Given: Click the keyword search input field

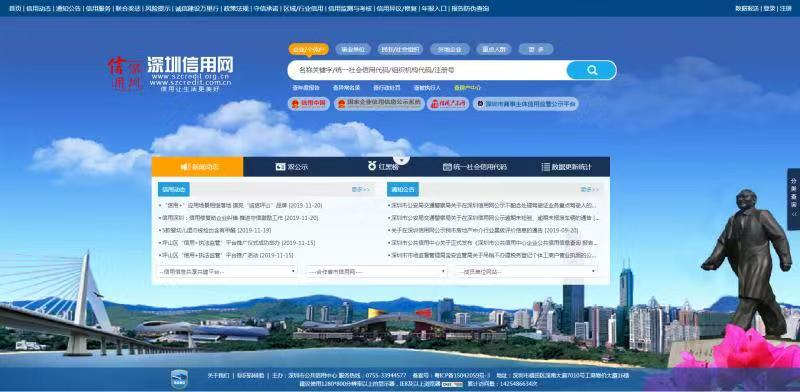Looking at the screenshot, I should click(428, 70).
